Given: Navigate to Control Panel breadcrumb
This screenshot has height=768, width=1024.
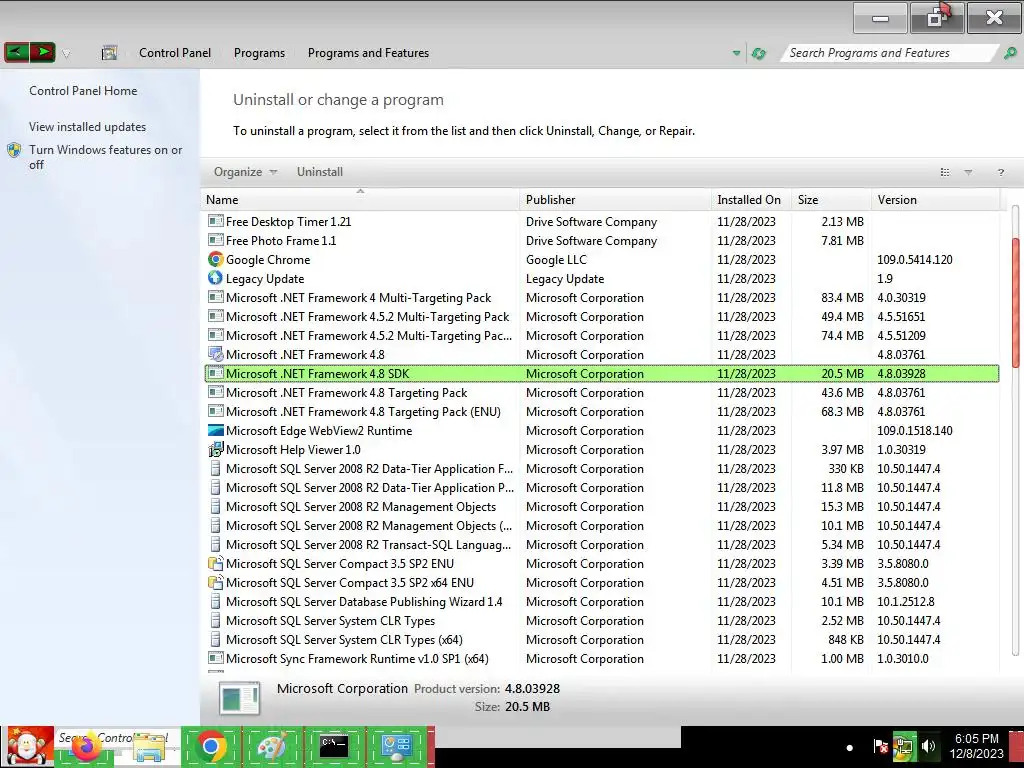Looking at the screenshot, I should coord(174,53).
